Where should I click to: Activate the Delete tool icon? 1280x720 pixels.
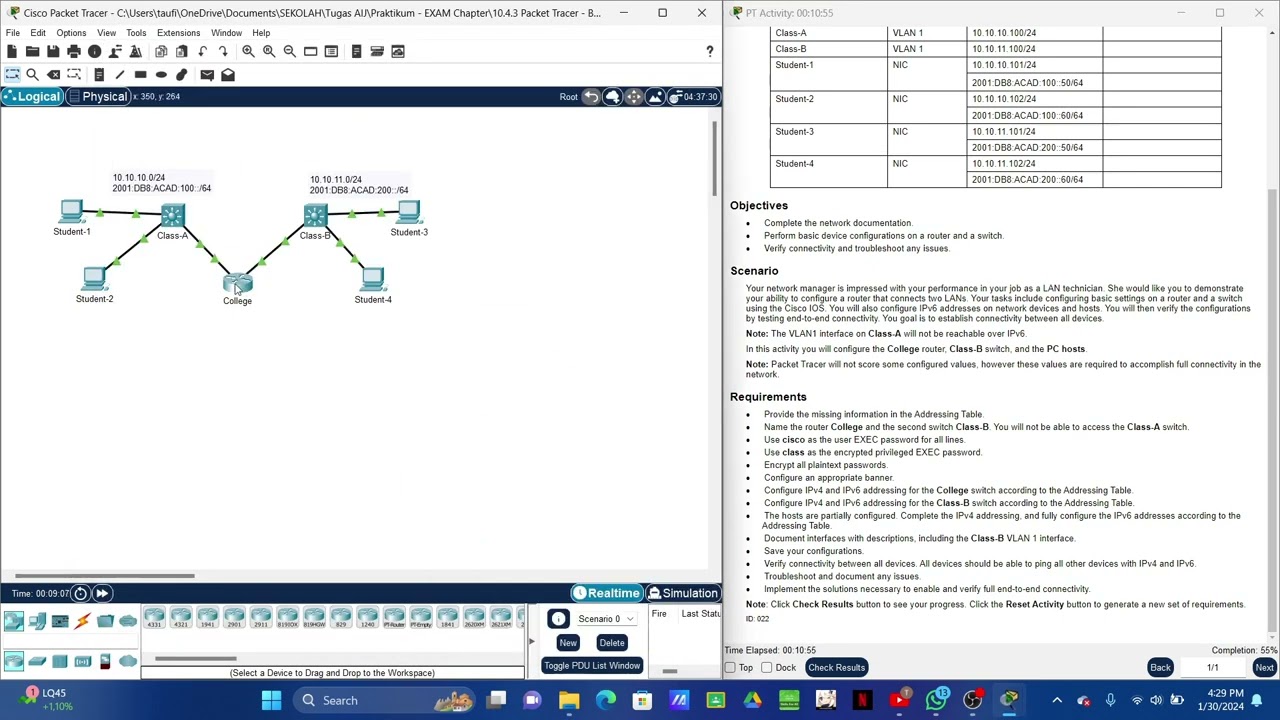tap(53, 75)
